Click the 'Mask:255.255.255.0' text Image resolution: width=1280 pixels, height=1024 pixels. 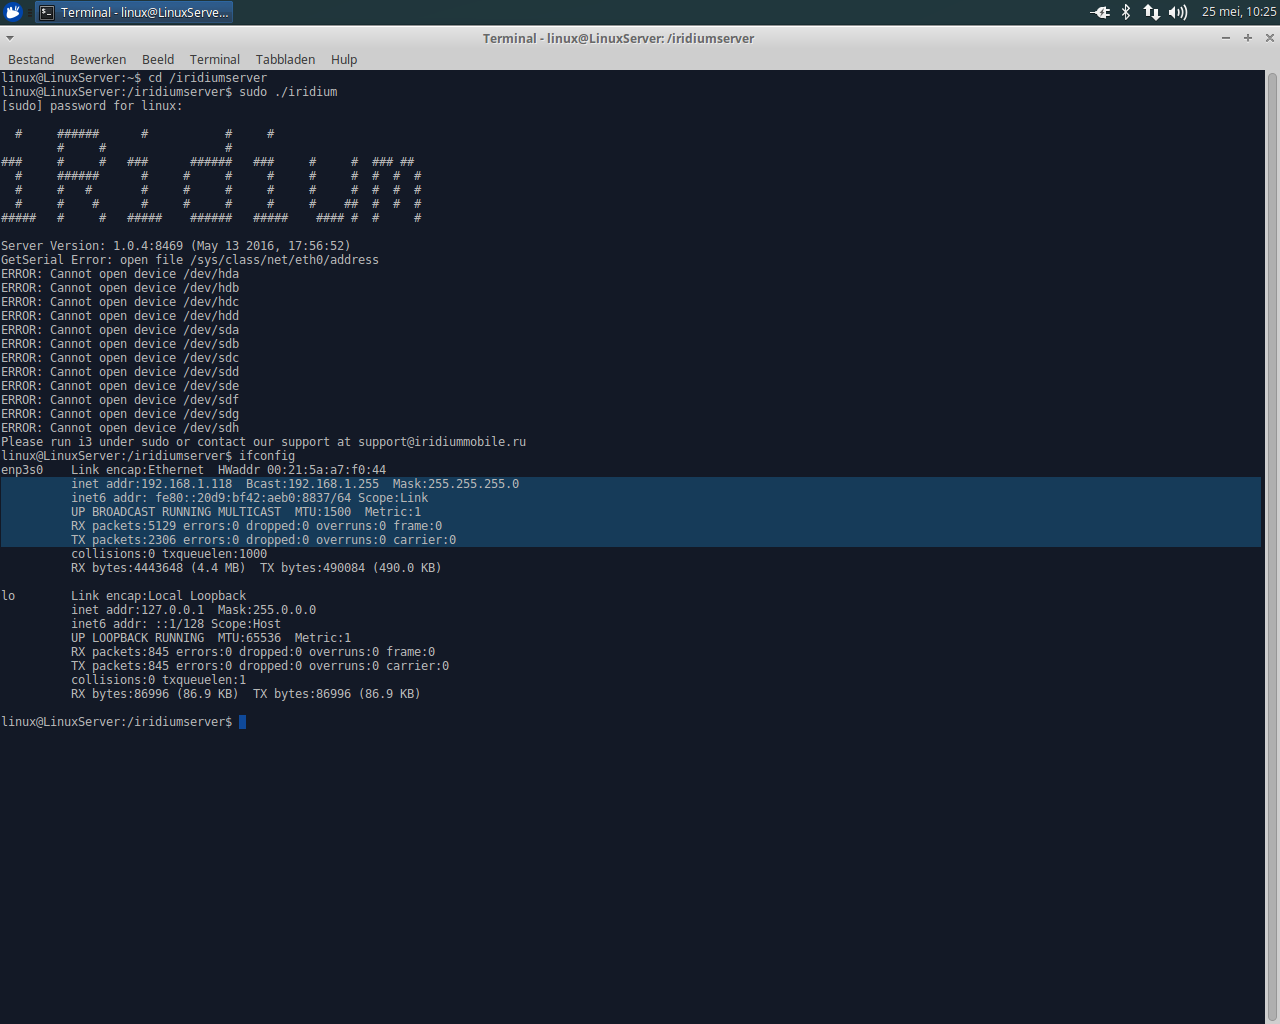point(456,484)
